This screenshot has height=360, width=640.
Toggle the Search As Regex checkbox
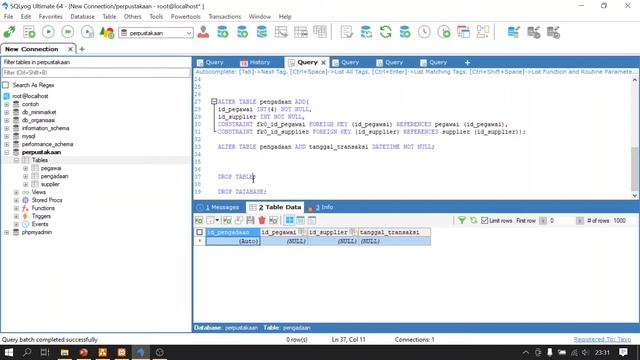[x=6, y=85]
